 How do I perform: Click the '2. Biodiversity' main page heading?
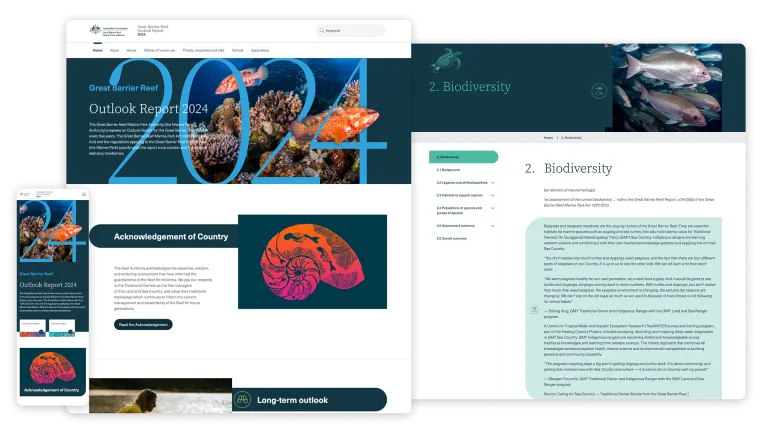pos(568,168)
